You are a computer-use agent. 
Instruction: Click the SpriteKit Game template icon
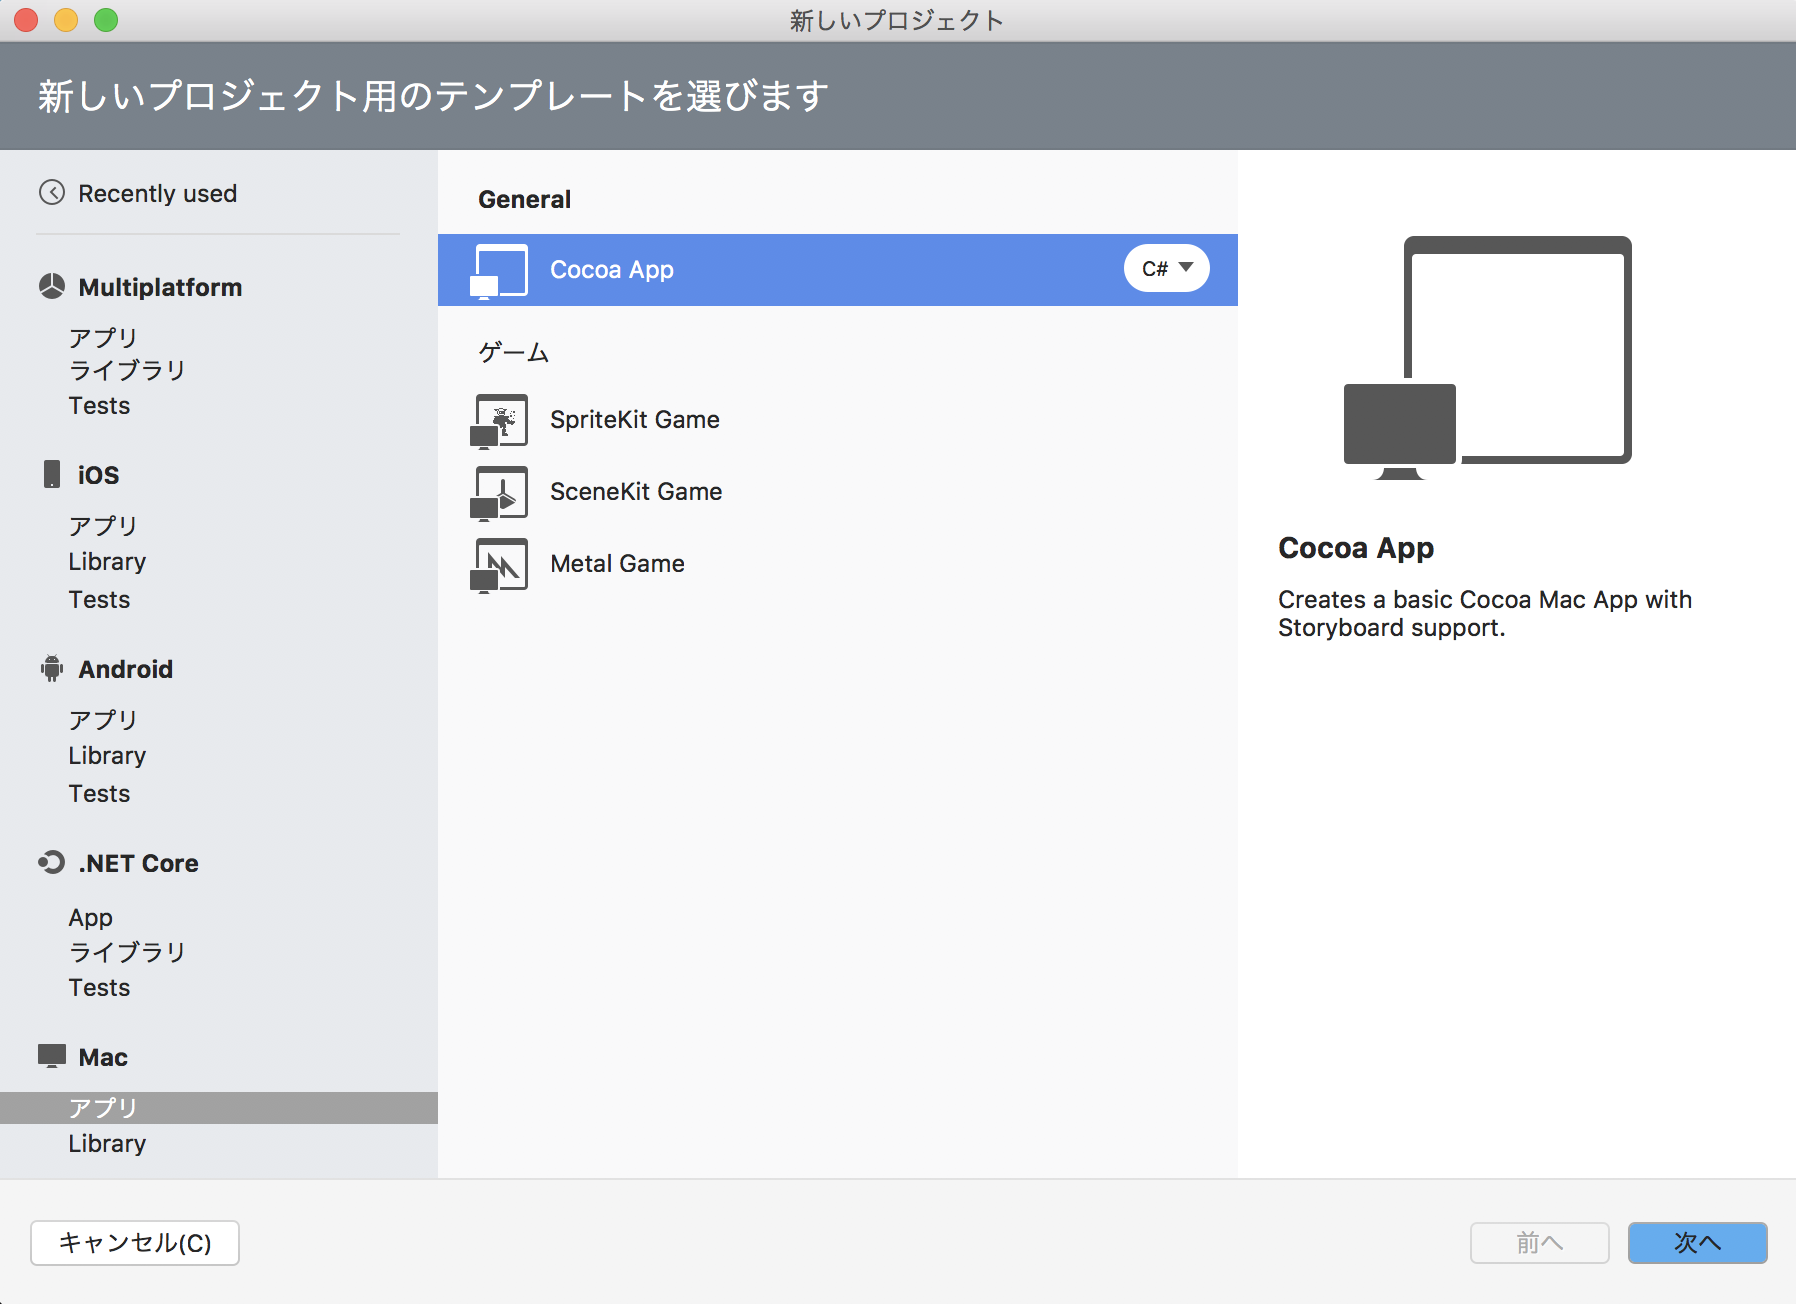pyautogui.click(x=499, y=421)
